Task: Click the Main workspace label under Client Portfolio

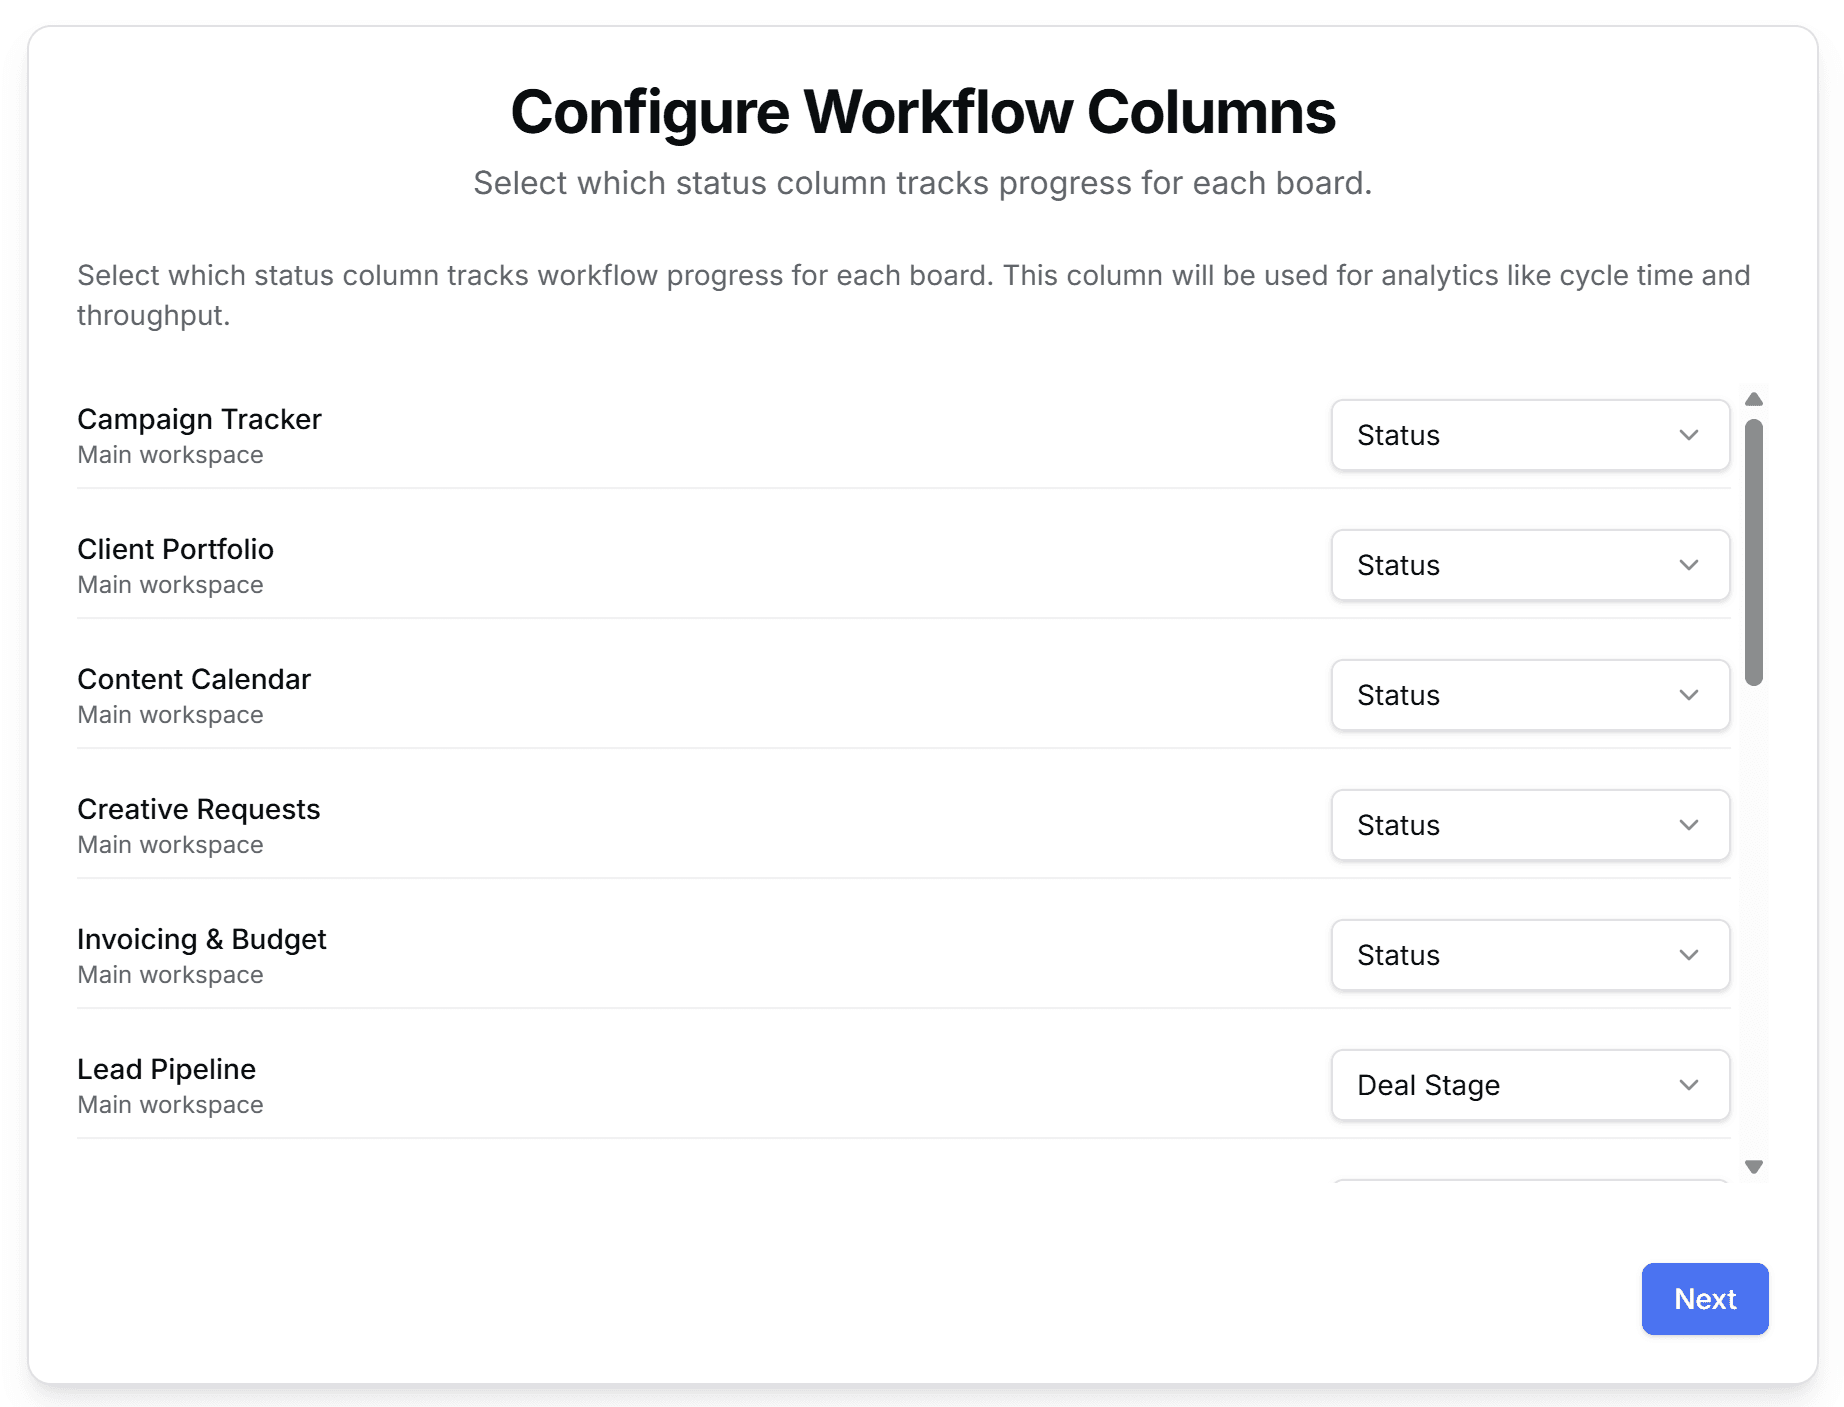Action: (x=170, y=584)
